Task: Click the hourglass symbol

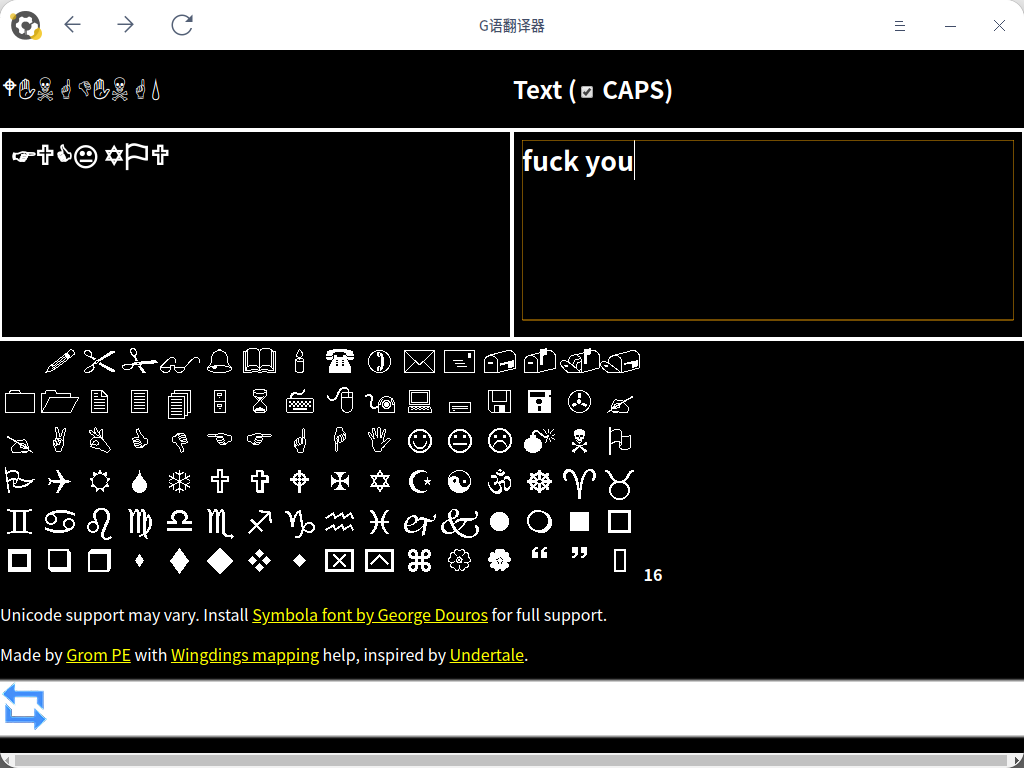Action: tap(260, 402)
